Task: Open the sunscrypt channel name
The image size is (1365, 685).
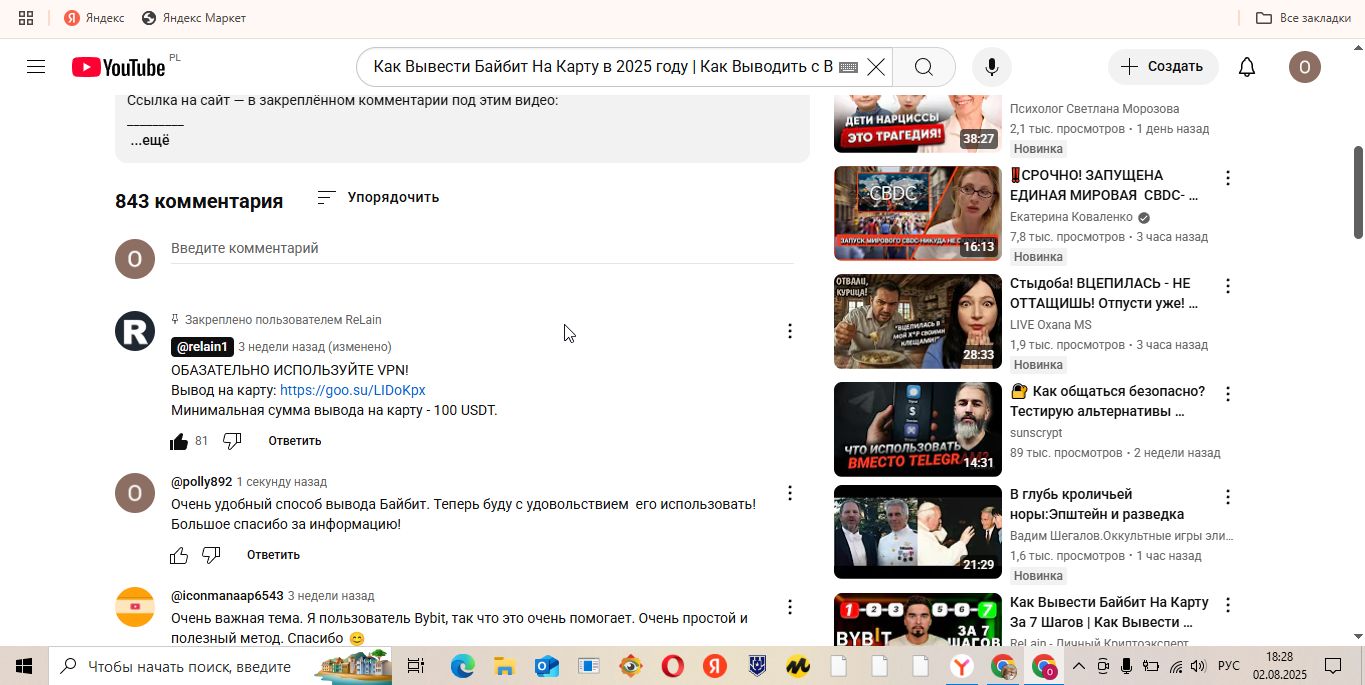Action: click(1036, 433)
